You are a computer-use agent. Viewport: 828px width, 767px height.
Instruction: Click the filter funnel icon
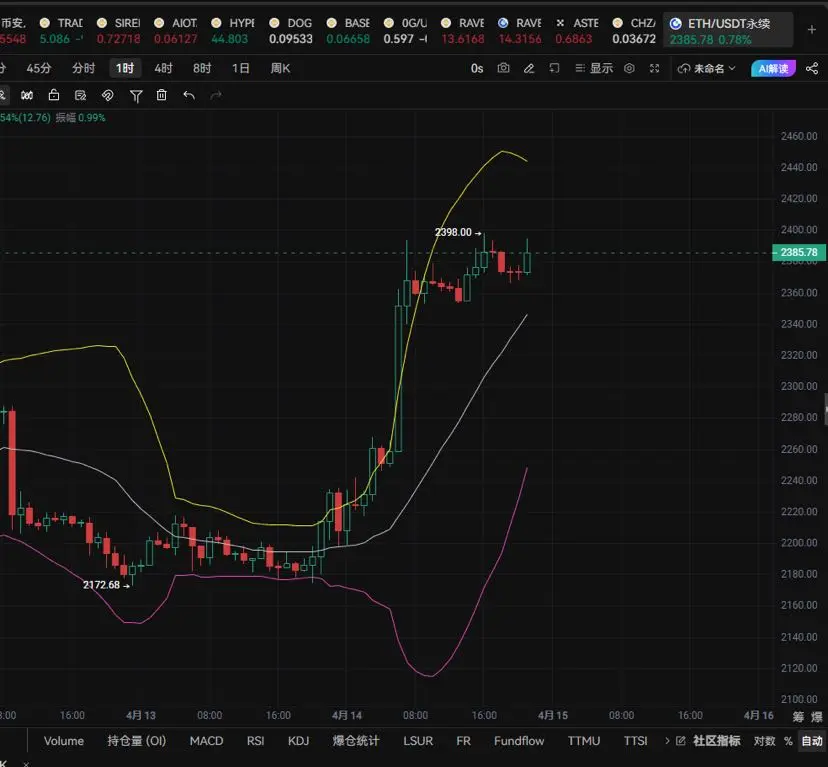[x=136, y=96]
